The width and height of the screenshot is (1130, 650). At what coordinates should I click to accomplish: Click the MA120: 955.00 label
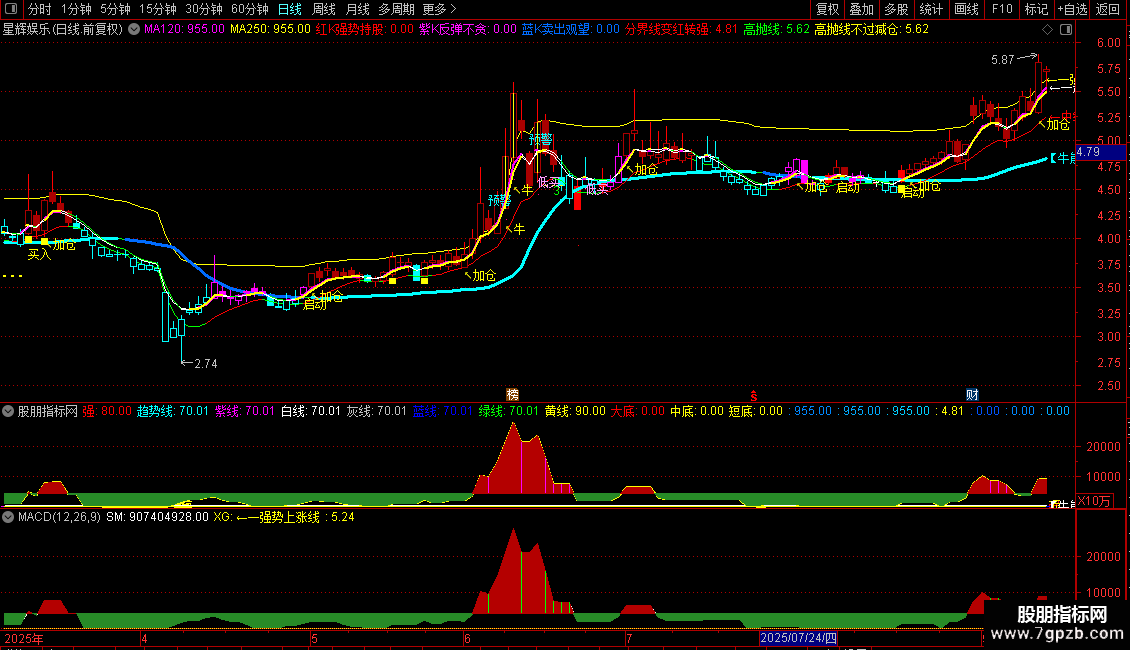tap(184, 30)
